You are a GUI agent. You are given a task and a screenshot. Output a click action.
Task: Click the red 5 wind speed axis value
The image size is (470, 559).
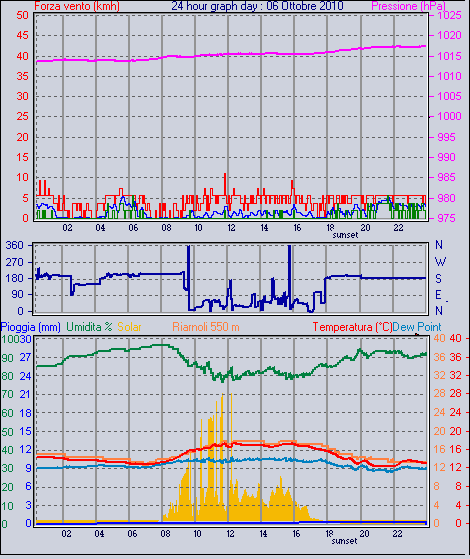tap(25, 198)
